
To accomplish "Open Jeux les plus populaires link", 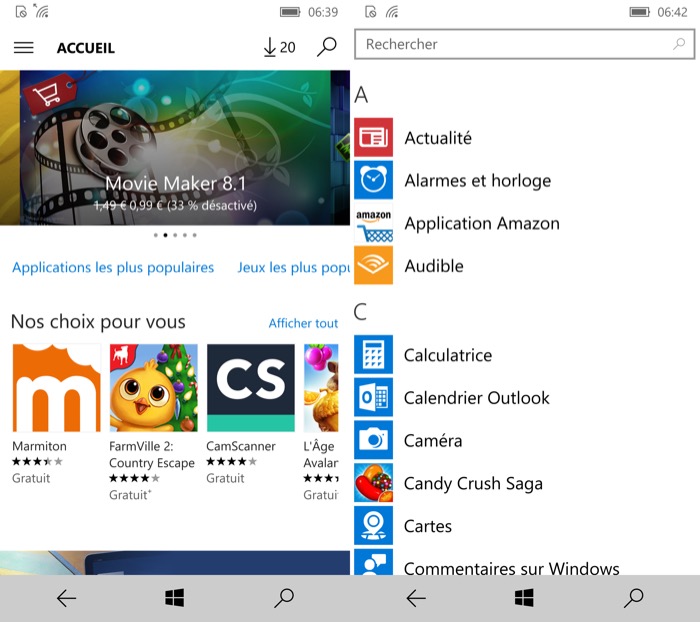I will point(293,267).
